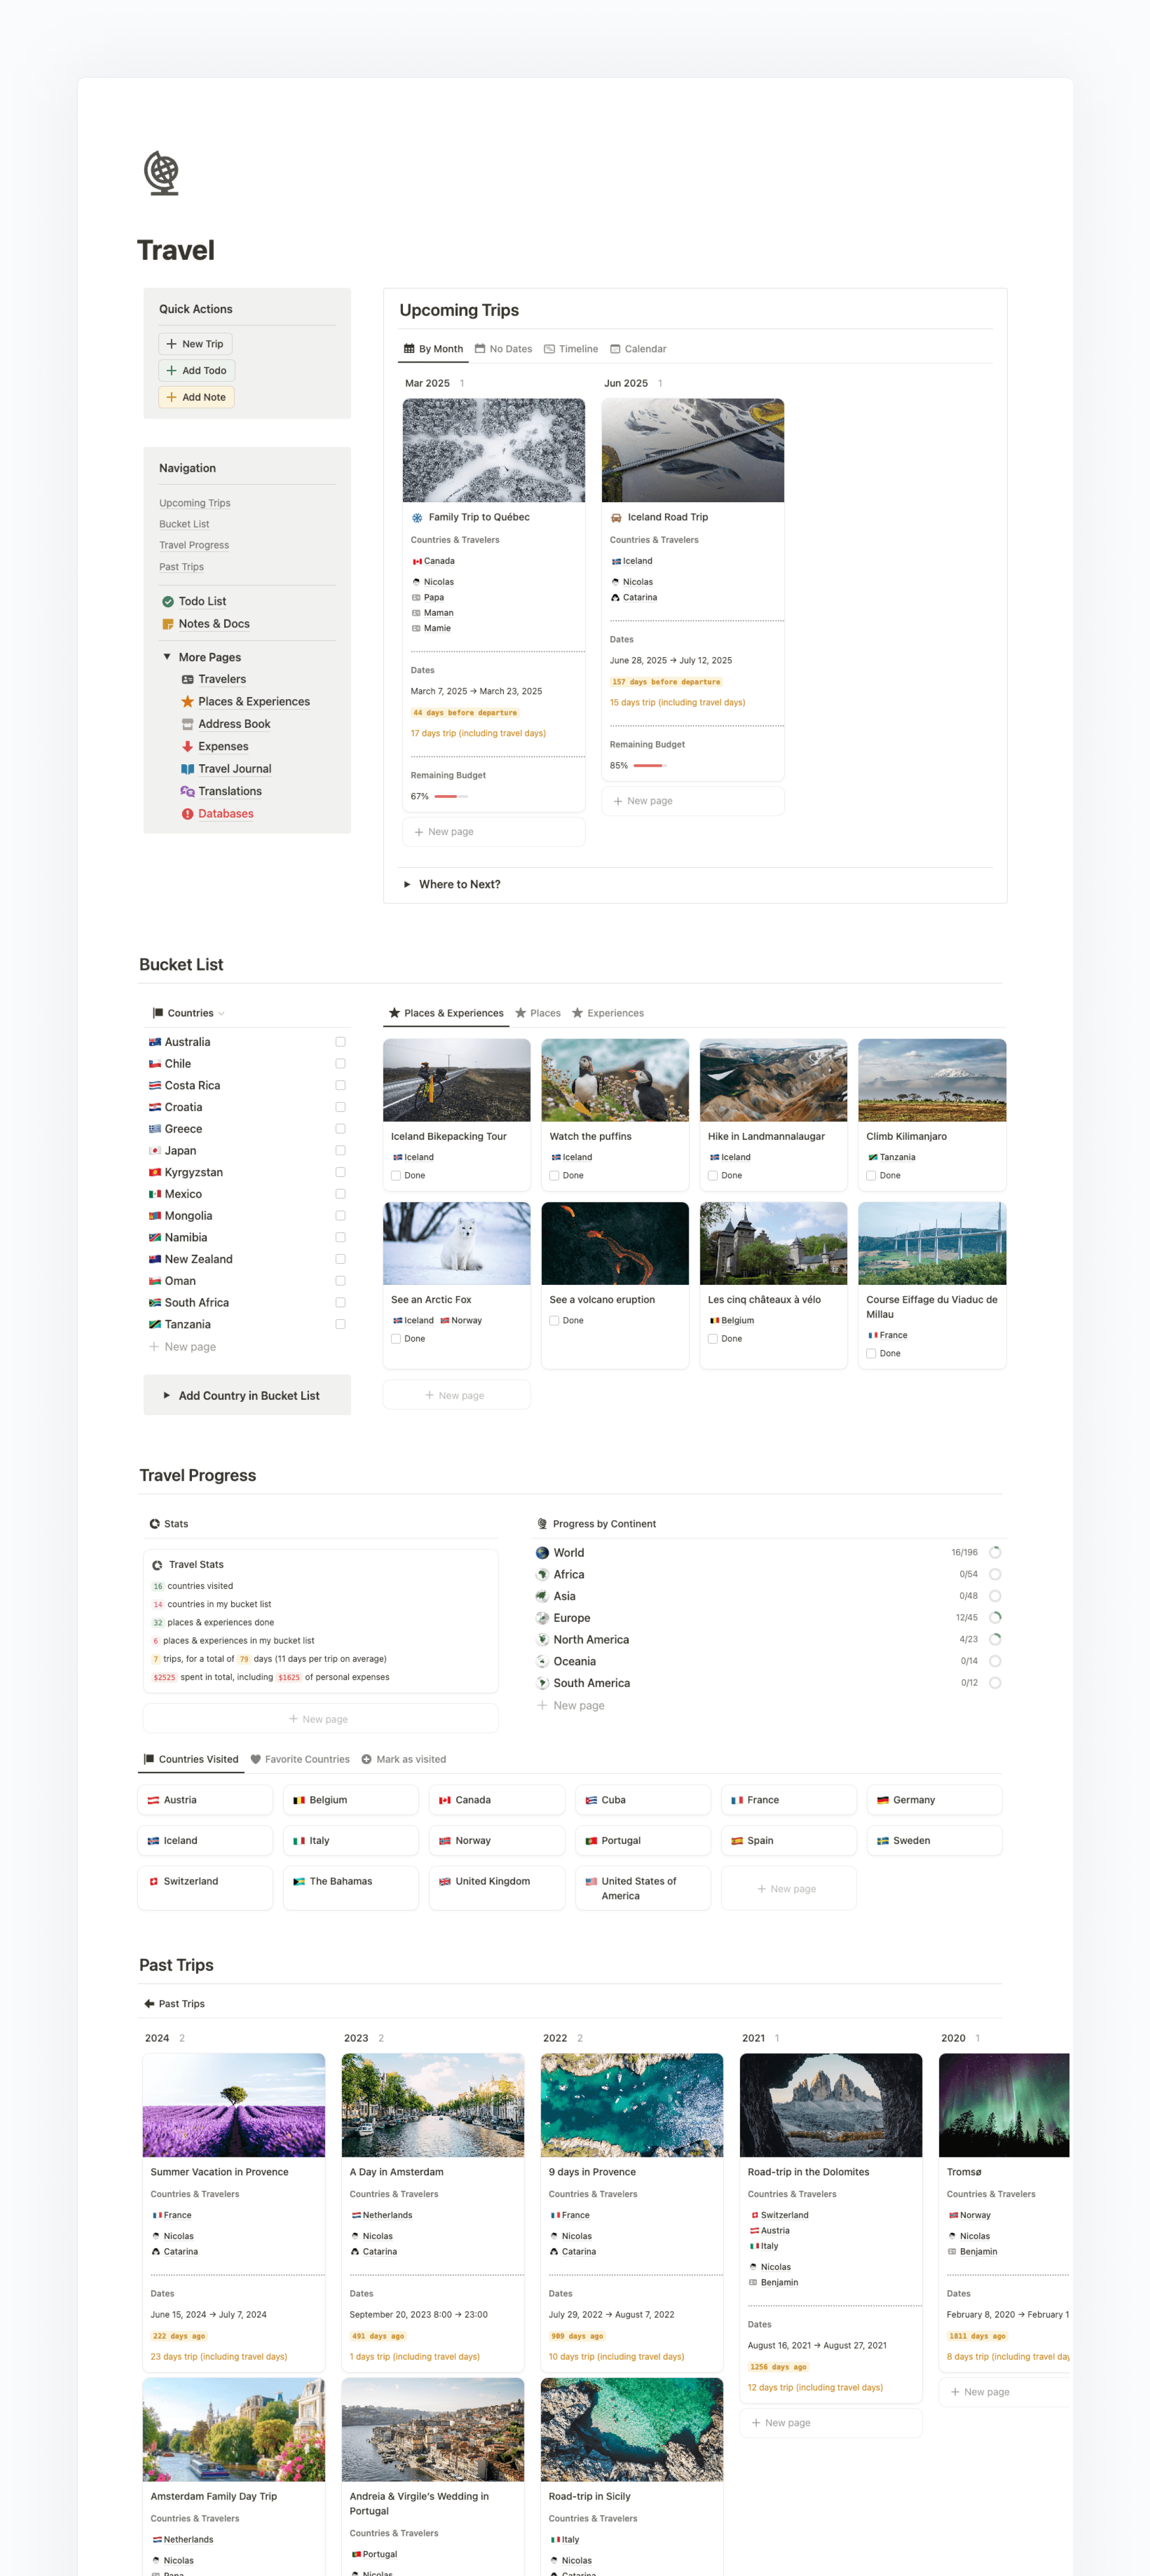
Task: Collapse the More Pages section
Action: [167, 657]
